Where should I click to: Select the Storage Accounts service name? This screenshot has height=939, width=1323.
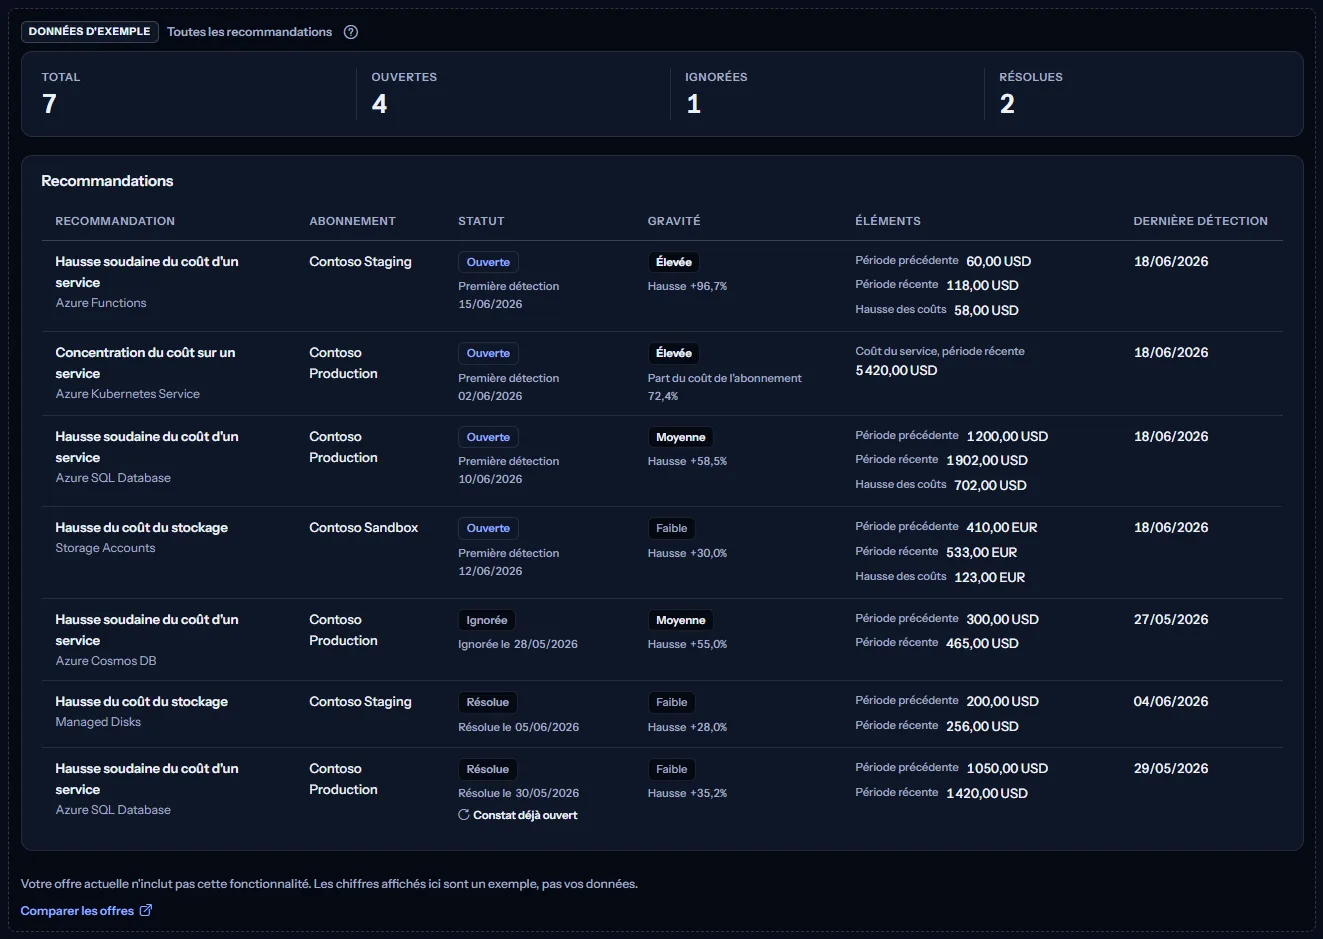[x=105, y=548]
